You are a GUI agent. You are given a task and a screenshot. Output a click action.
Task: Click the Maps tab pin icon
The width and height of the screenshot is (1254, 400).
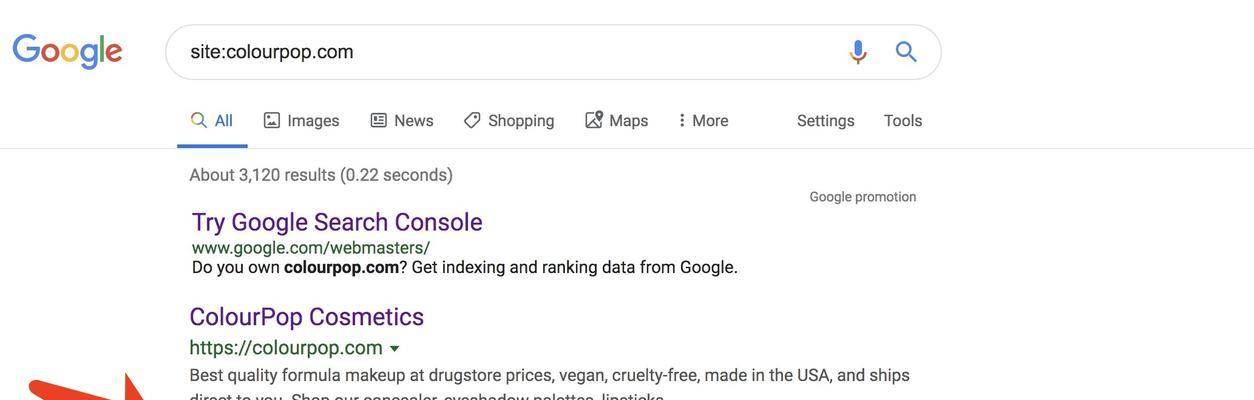coord(594,120)
